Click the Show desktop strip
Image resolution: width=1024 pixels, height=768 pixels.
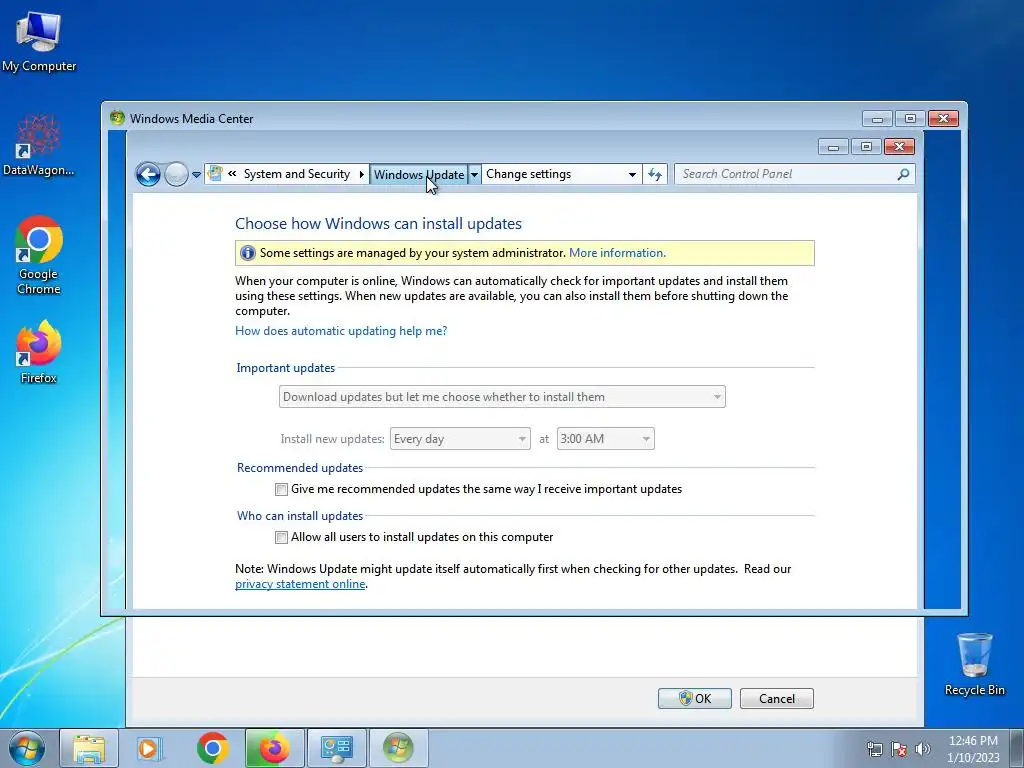click(x=1017, y=748)
